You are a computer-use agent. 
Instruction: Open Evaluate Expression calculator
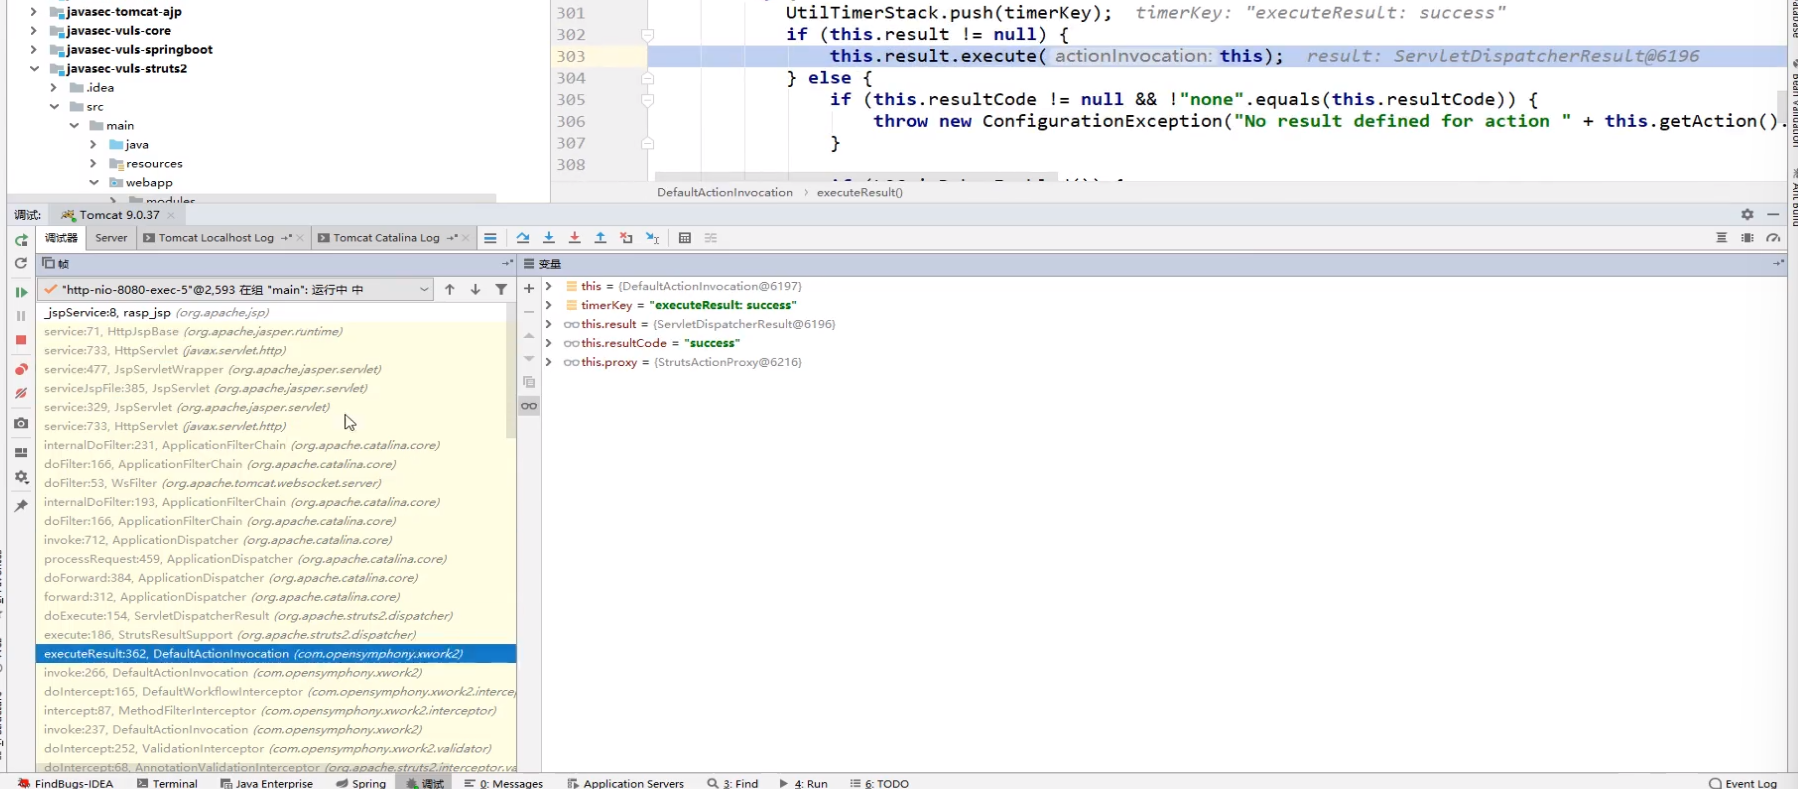click(685, 238)
